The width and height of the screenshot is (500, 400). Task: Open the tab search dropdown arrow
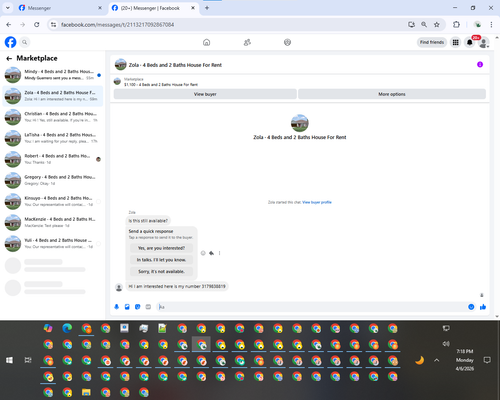(7, 8)
